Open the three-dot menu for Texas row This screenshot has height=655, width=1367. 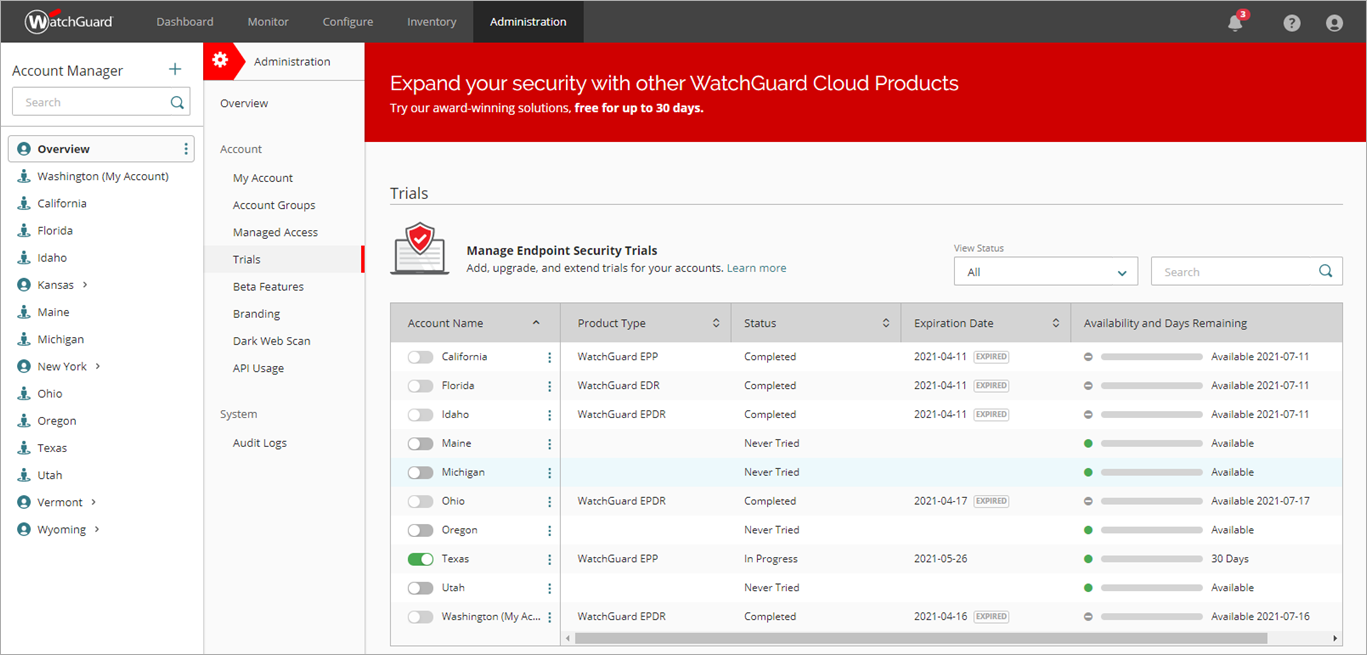click(x=549, y=559)
